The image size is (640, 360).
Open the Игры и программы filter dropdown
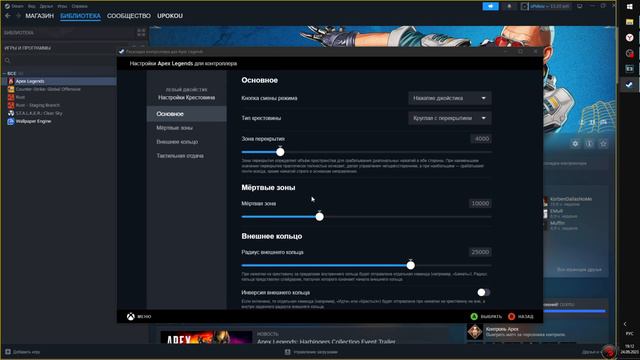tap(28, 48)
